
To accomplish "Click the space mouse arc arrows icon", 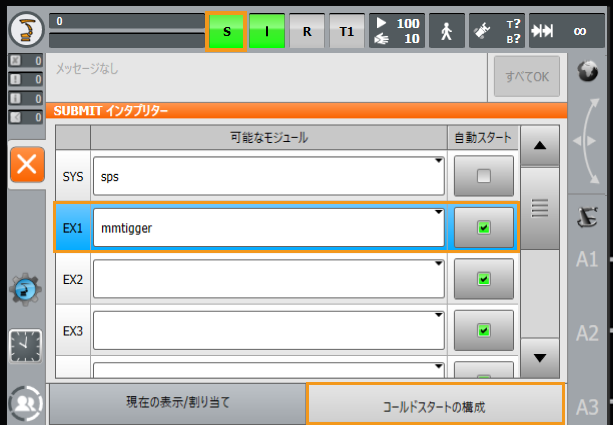I will (x=586, y=141).
